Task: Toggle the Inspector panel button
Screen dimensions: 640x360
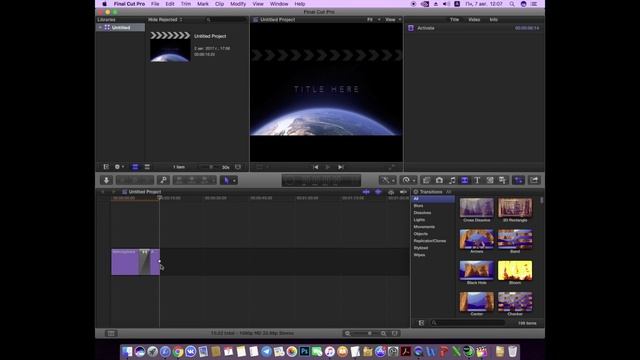Action: 518,180
